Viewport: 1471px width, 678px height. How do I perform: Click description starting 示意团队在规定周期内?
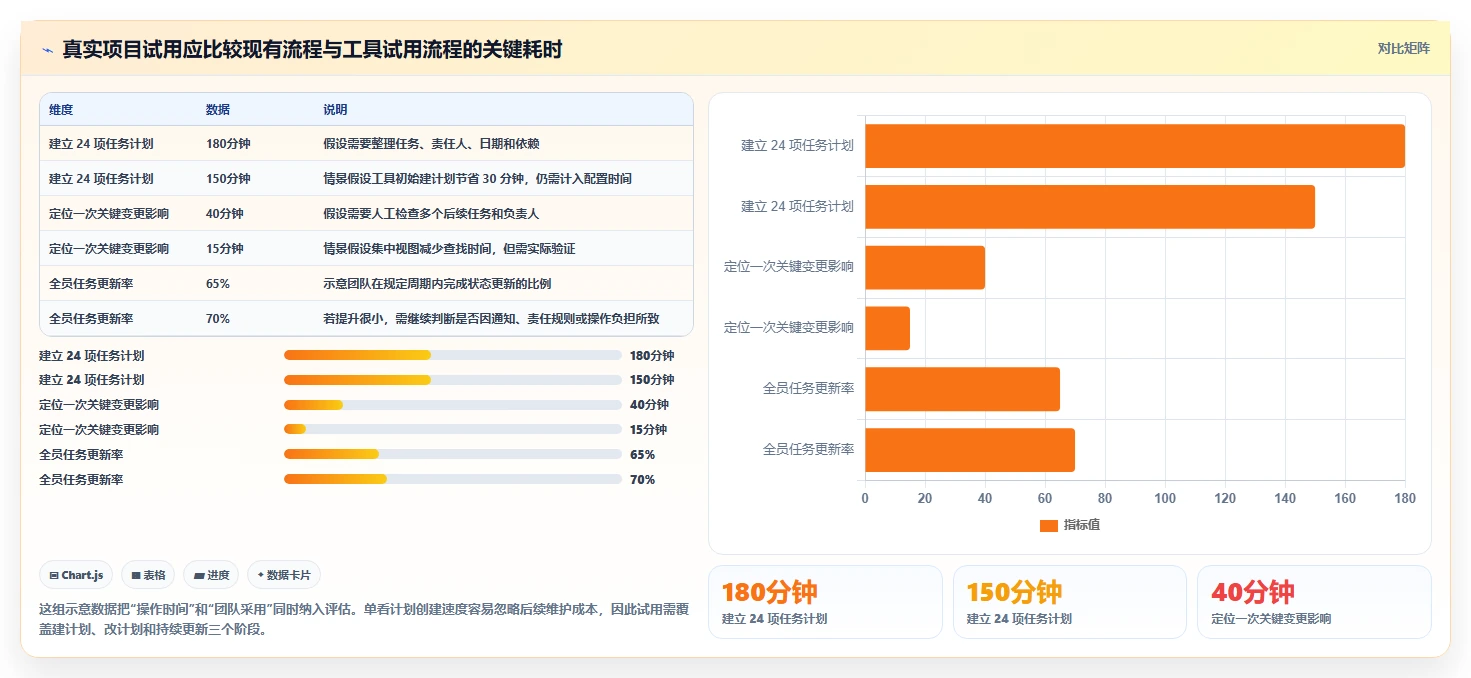tap(437, 284)
